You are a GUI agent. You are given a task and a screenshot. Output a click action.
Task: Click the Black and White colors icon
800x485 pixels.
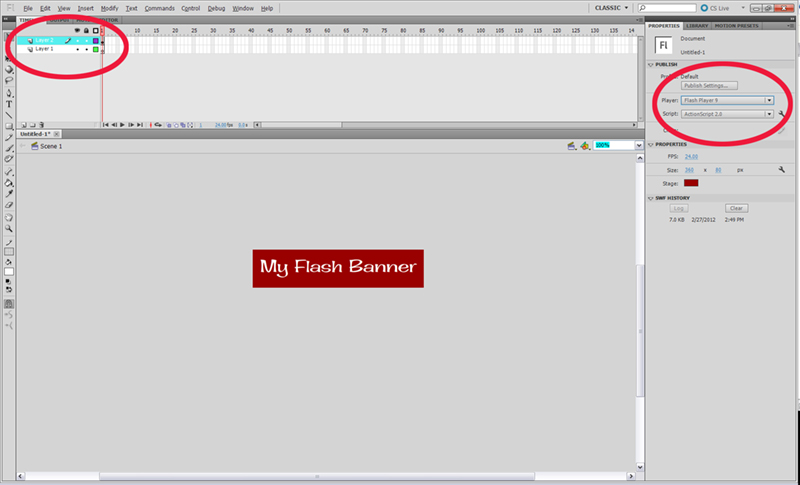8,282
